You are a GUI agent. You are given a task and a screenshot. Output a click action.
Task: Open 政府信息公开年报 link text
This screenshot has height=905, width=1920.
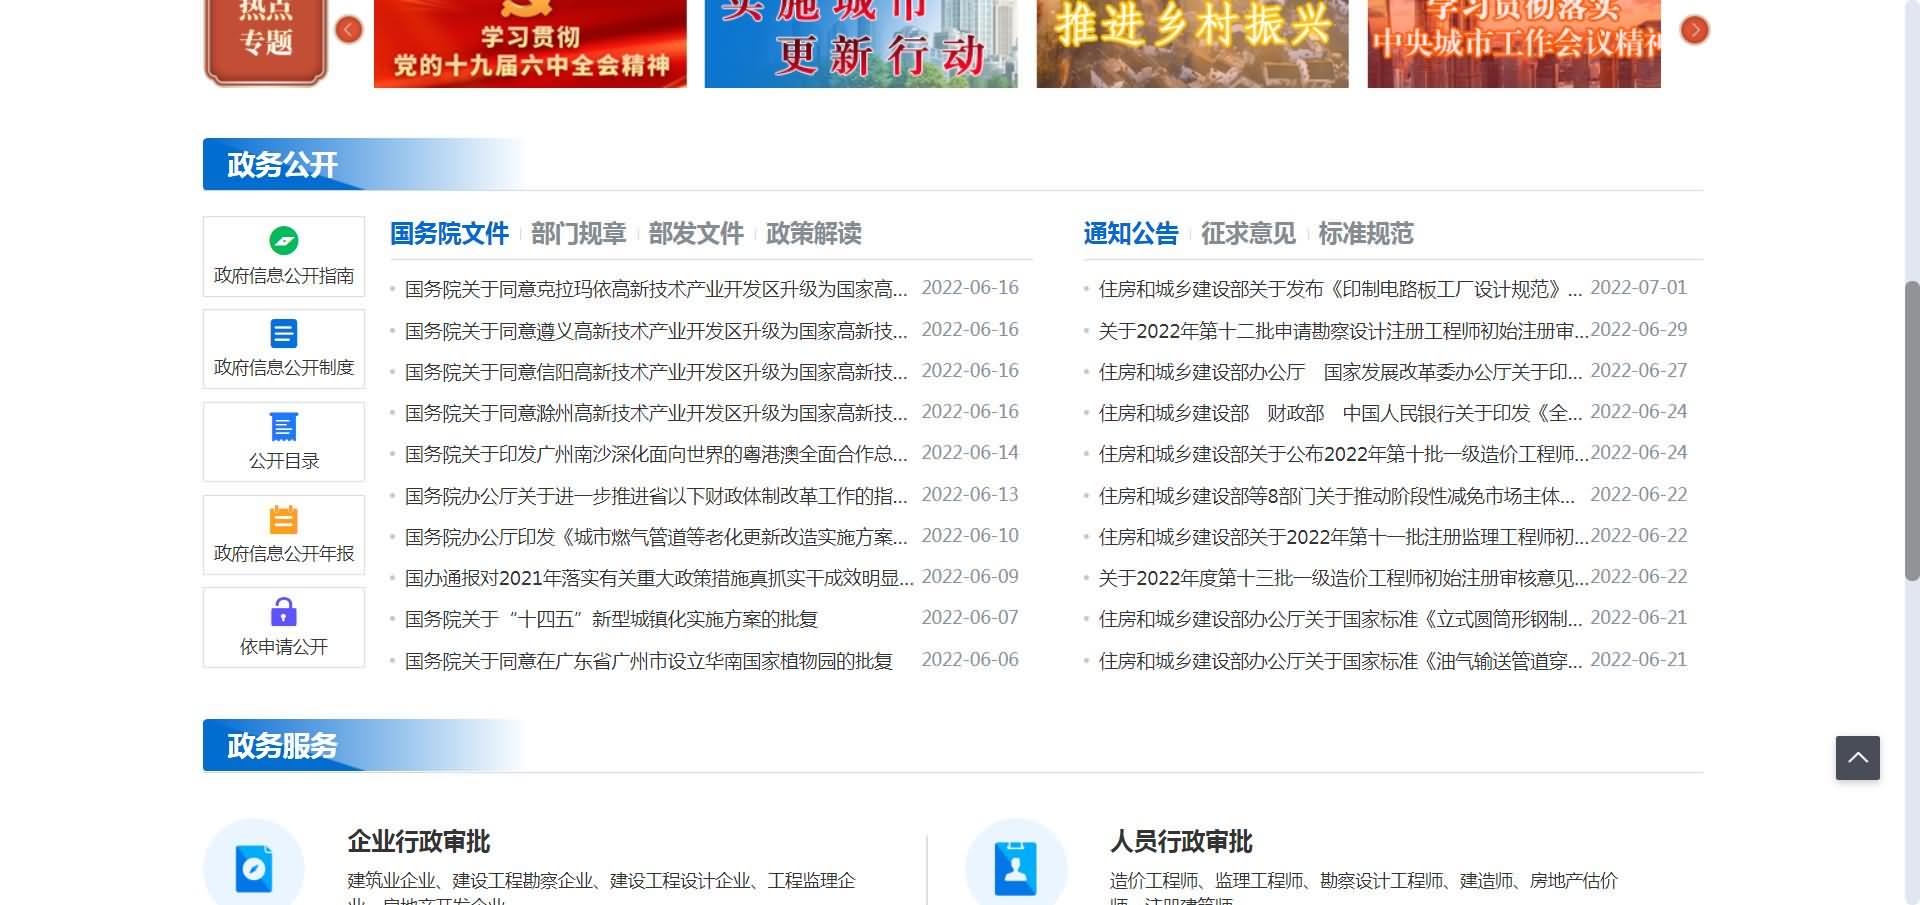coord(284,554)
